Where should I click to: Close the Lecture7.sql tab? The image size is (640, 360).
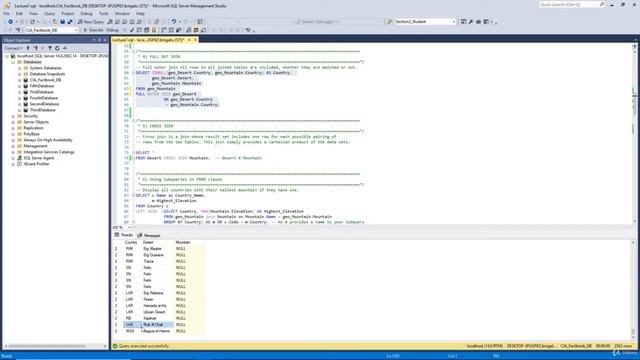click(195, 40)
